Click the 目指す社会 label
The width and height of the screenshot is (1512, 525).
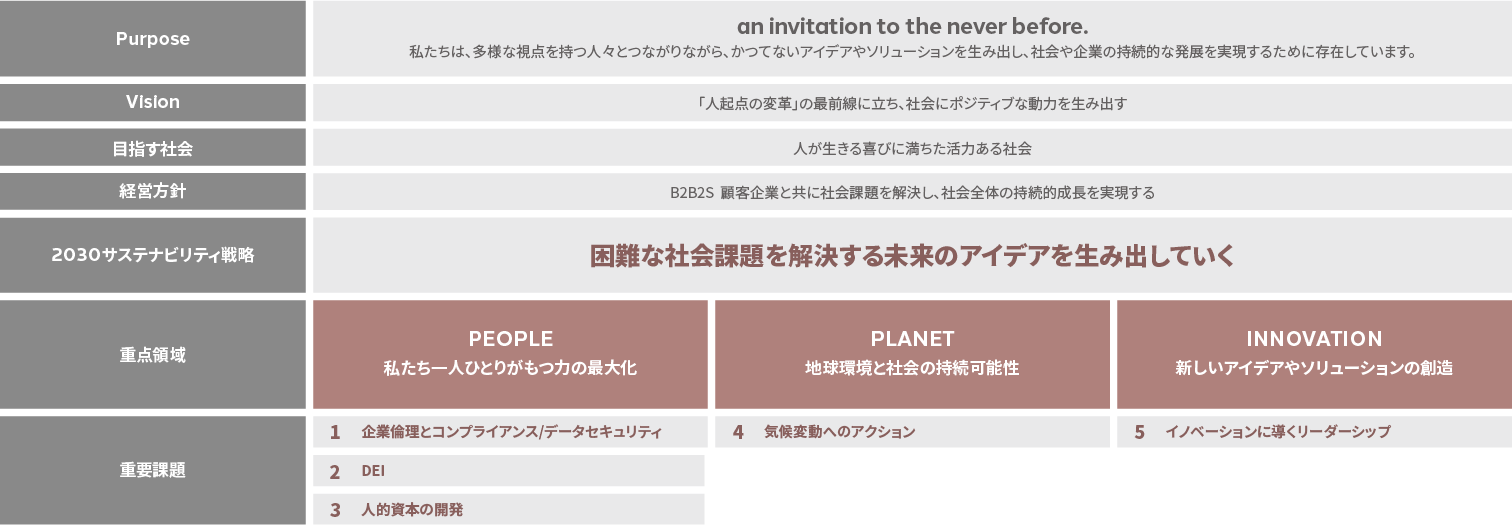152,148
